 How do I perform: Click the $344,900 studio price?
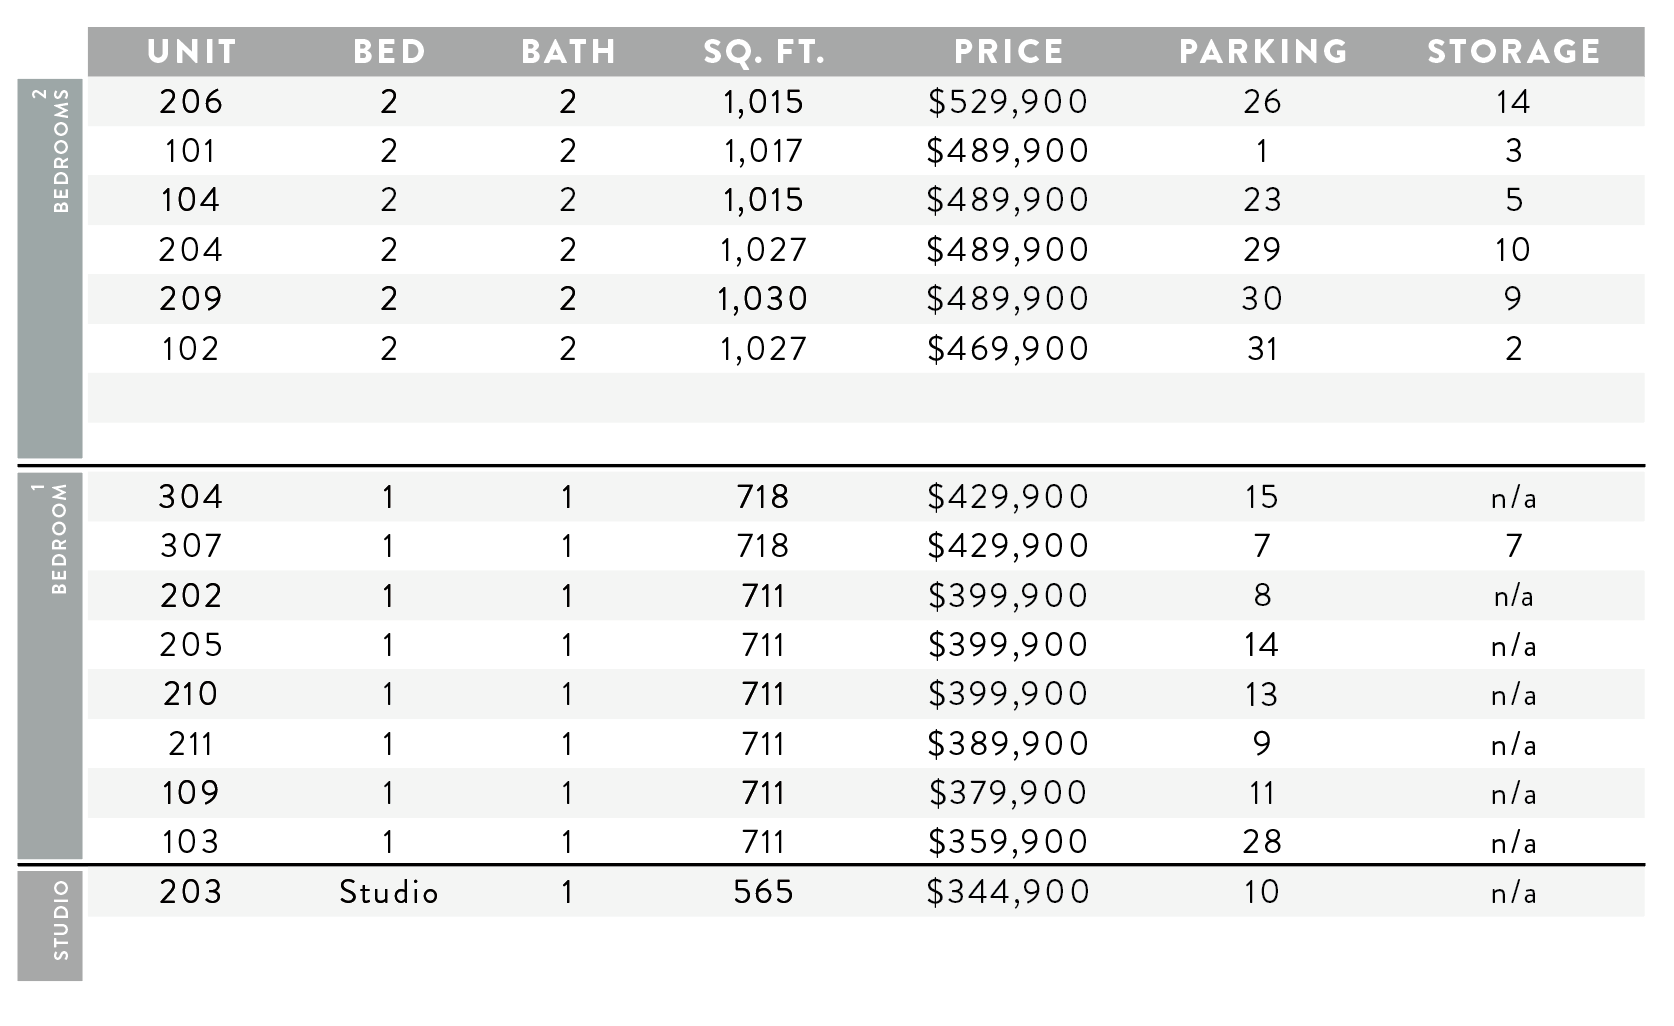pos(1008,891)
